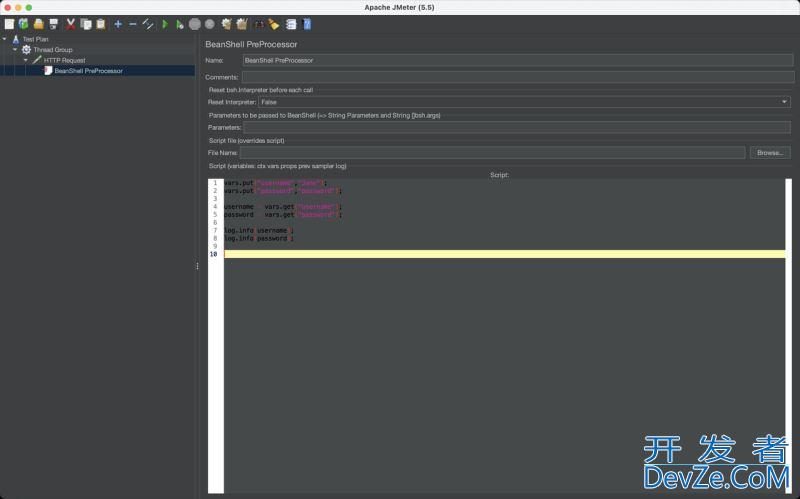Open the Templates icon in toolbar

pyautogui.click(x=23, y=24)
